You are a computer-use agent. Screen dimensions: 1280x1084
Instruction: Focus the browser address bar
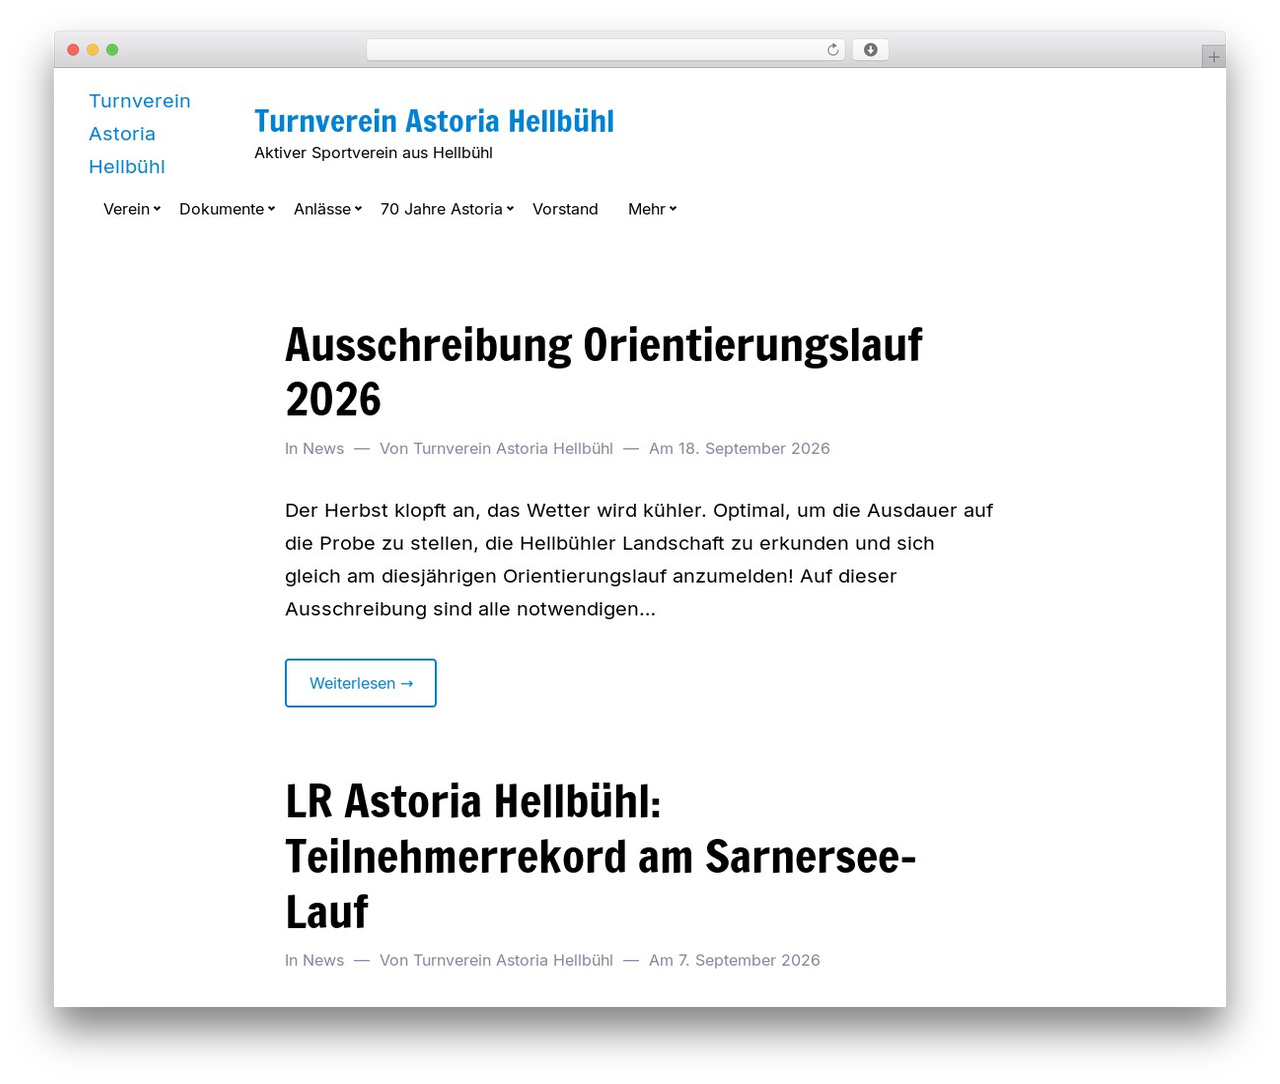[x=605, y=50]
